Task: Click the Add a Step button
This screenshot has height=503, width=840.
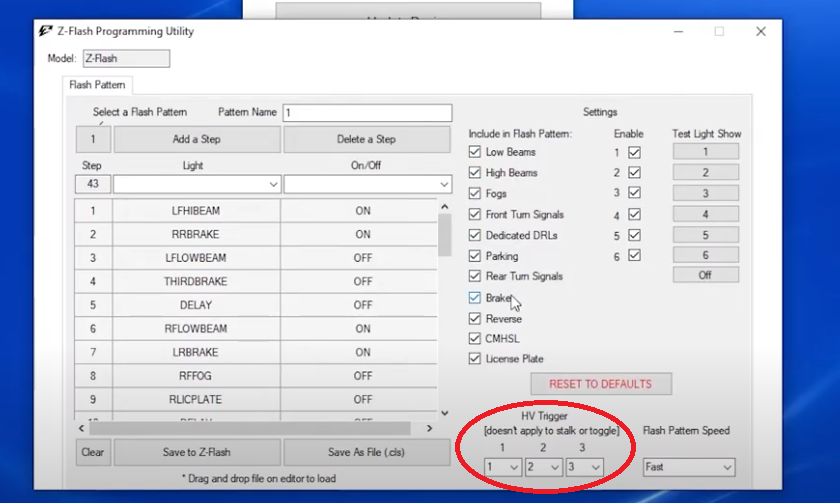Action: coord(197,139)
